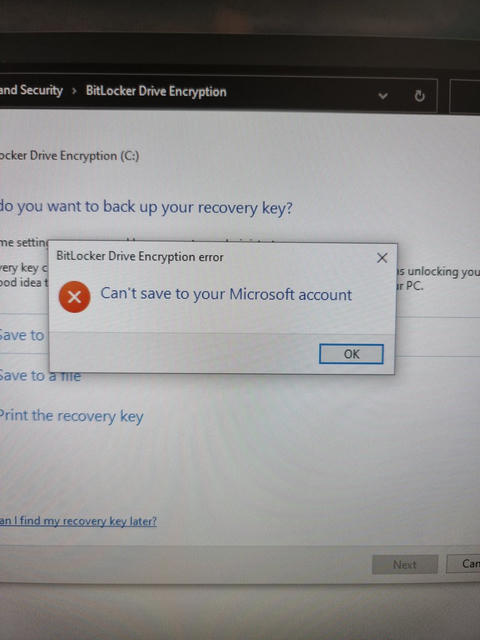Select the 'and Security' breadcrumb item
480x640 pixels.
click(31, 90)
